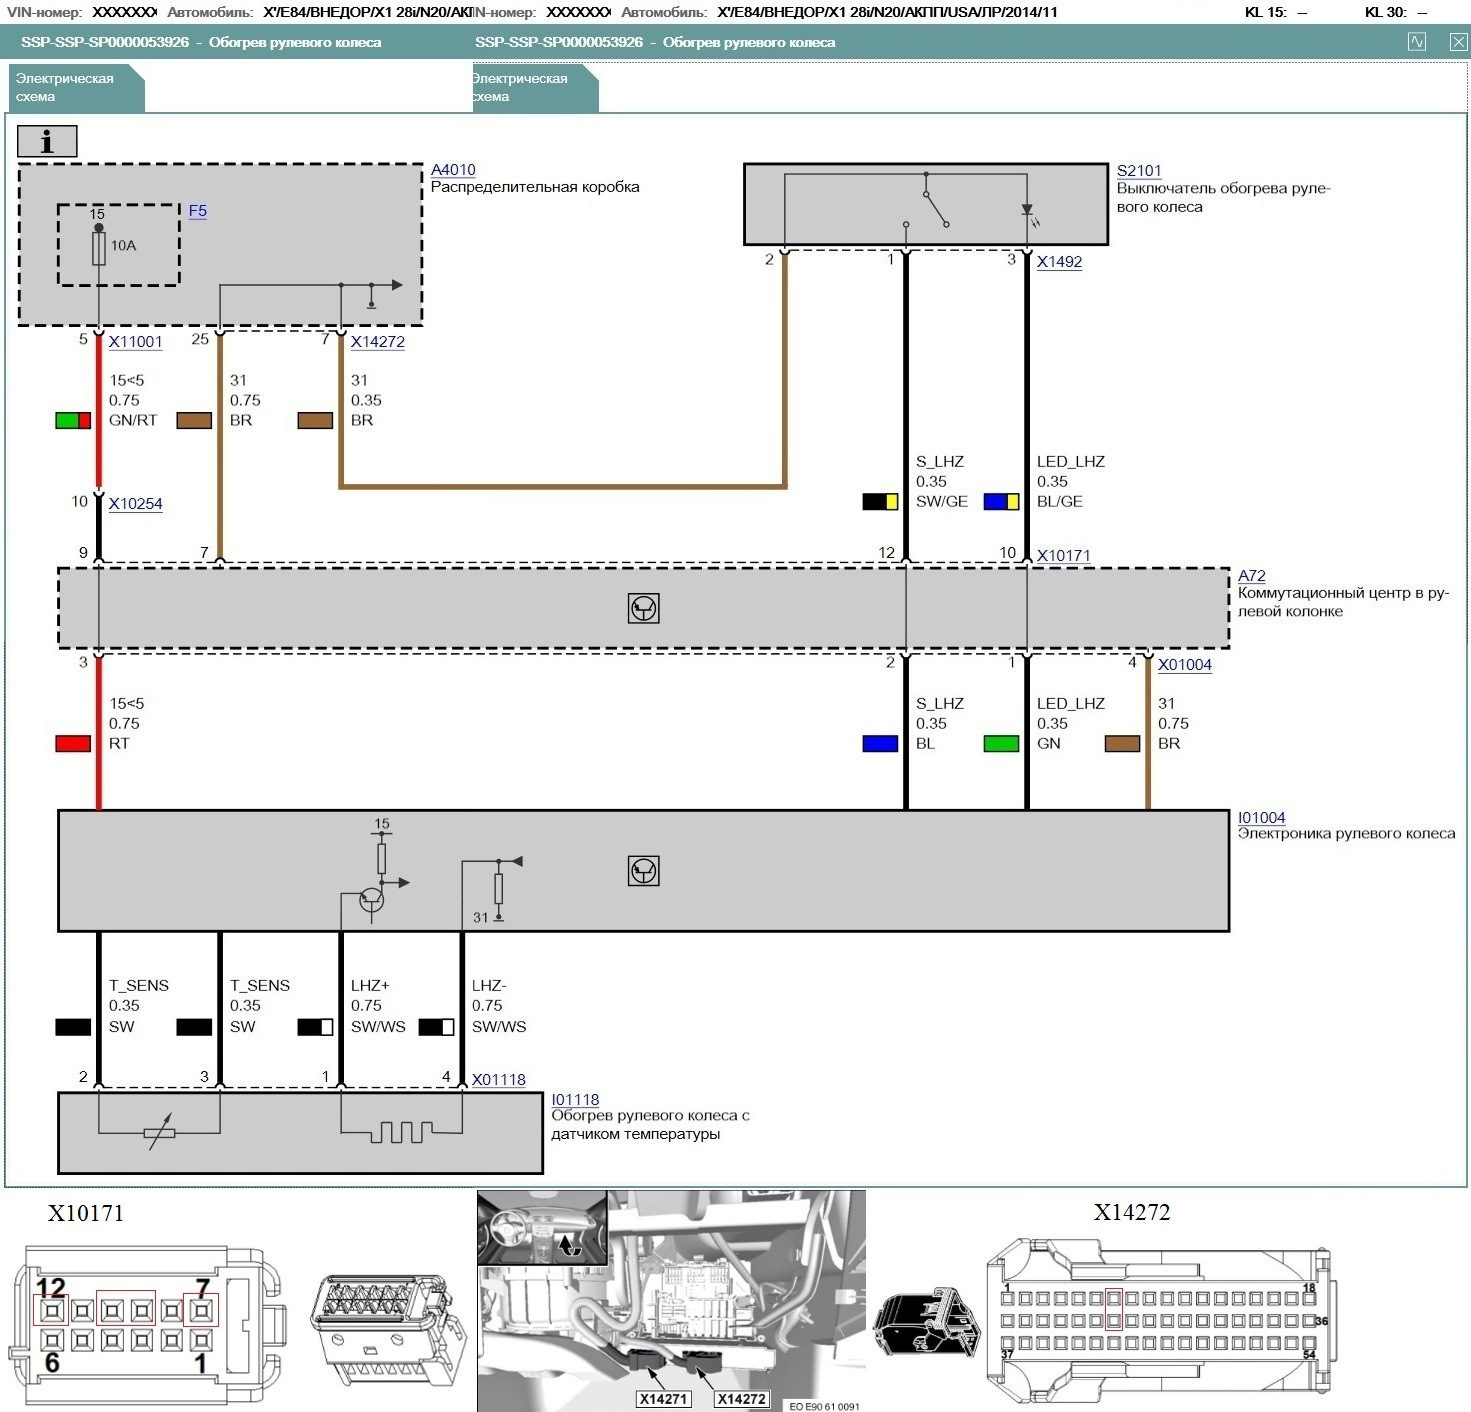The width and height of the screenshot is (1471, 1412).
Task: Open connector link X10171
Action: [x=1063, y=556]
